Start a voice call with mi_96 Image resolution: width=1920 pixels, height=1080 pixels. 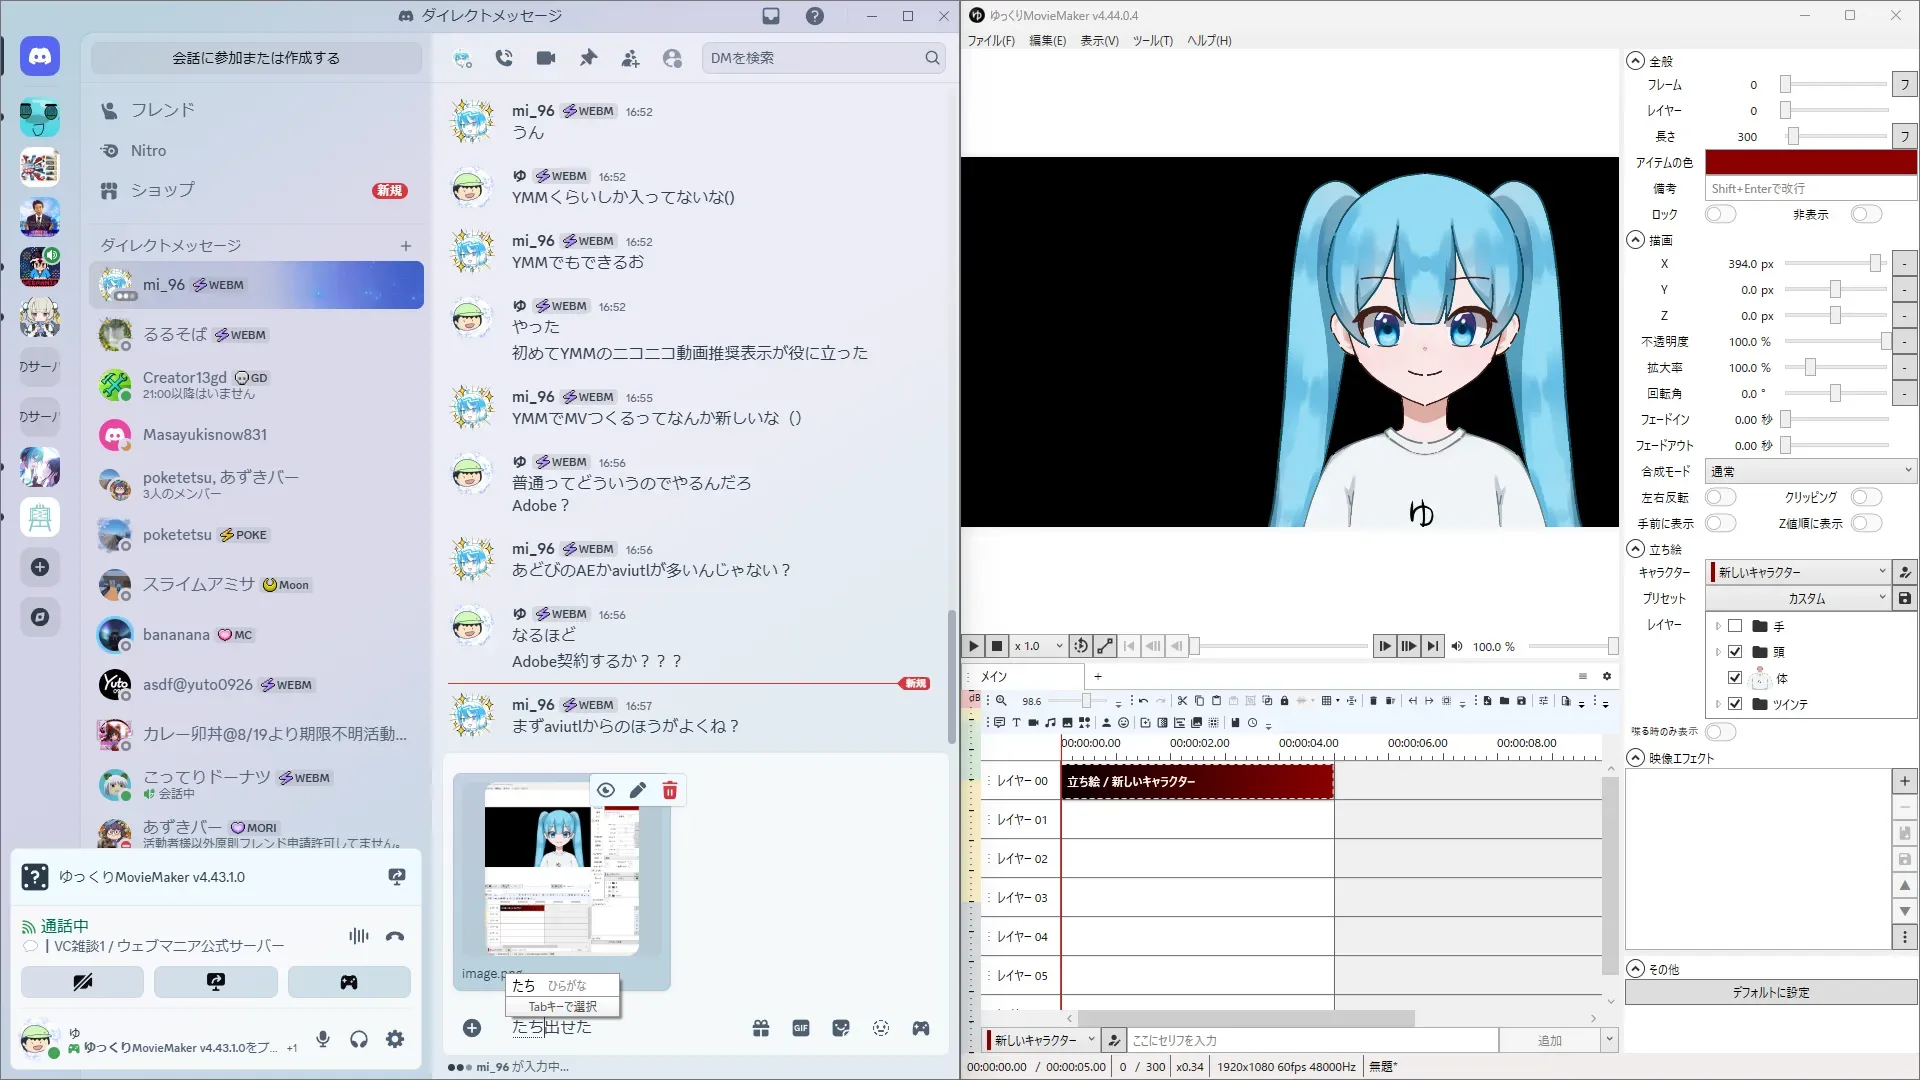(504, 58)
